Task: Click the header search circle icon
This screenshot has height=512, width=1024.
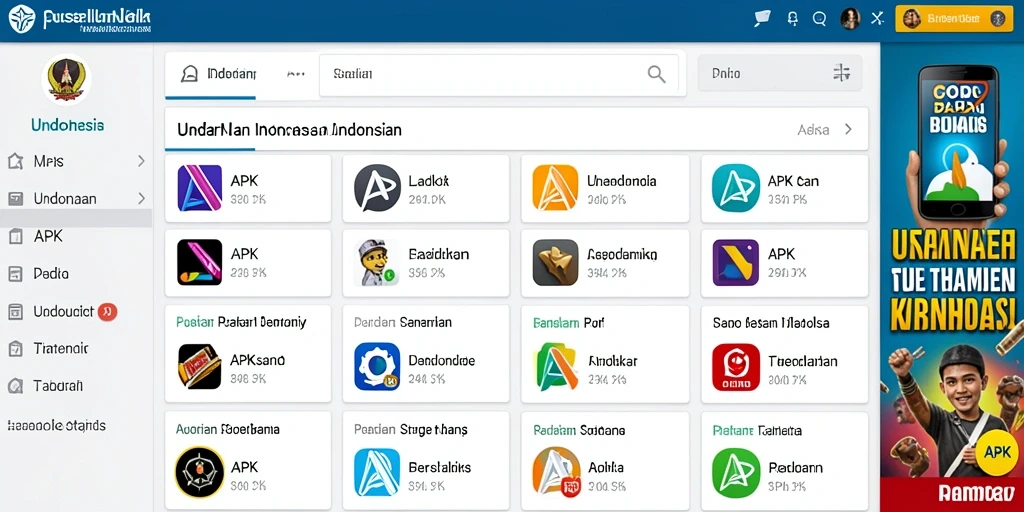Action: [x=820, y=19]
